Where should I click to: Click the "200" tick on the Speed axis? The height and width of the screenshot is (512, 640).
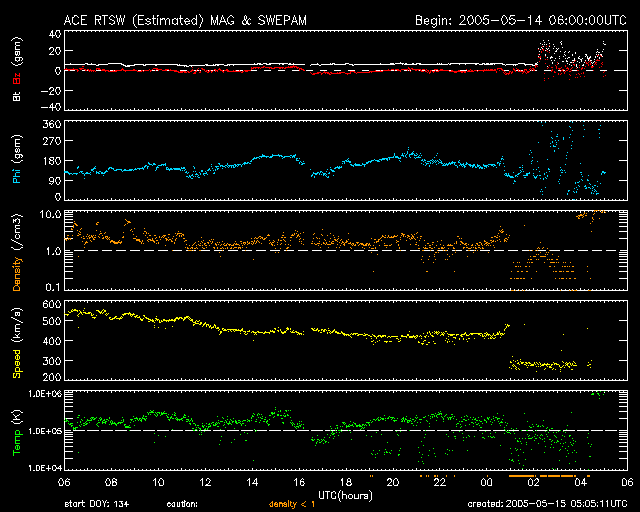click(x=52, y=377)
